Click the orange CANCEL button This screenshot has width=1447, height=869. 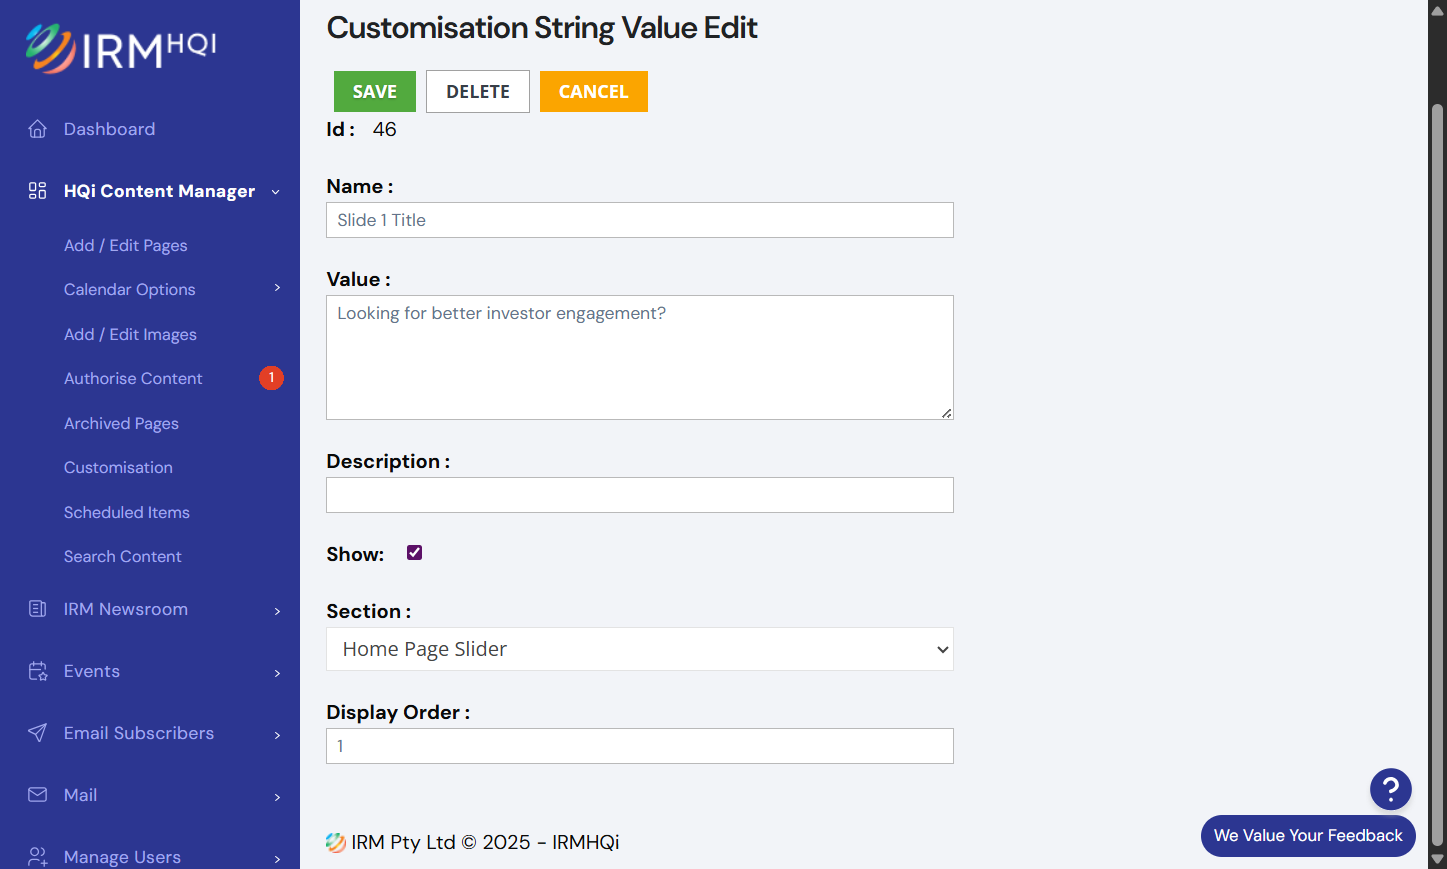[x=594, y=91]
